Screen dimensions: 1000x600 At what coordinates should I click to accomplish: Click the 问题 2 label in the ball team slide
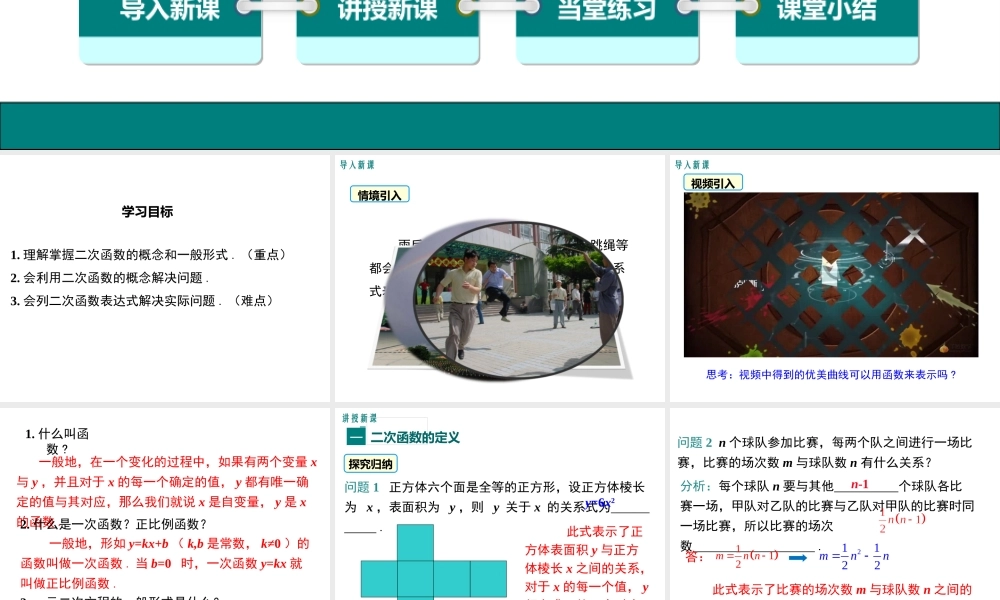(695, 443)
